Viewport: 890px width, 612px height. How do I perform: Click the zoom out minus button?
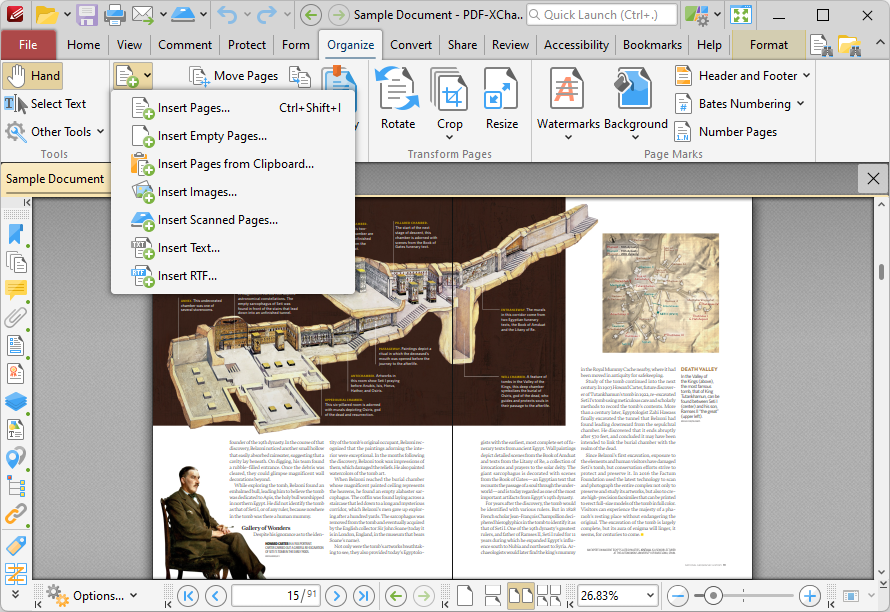click(678, 596)
